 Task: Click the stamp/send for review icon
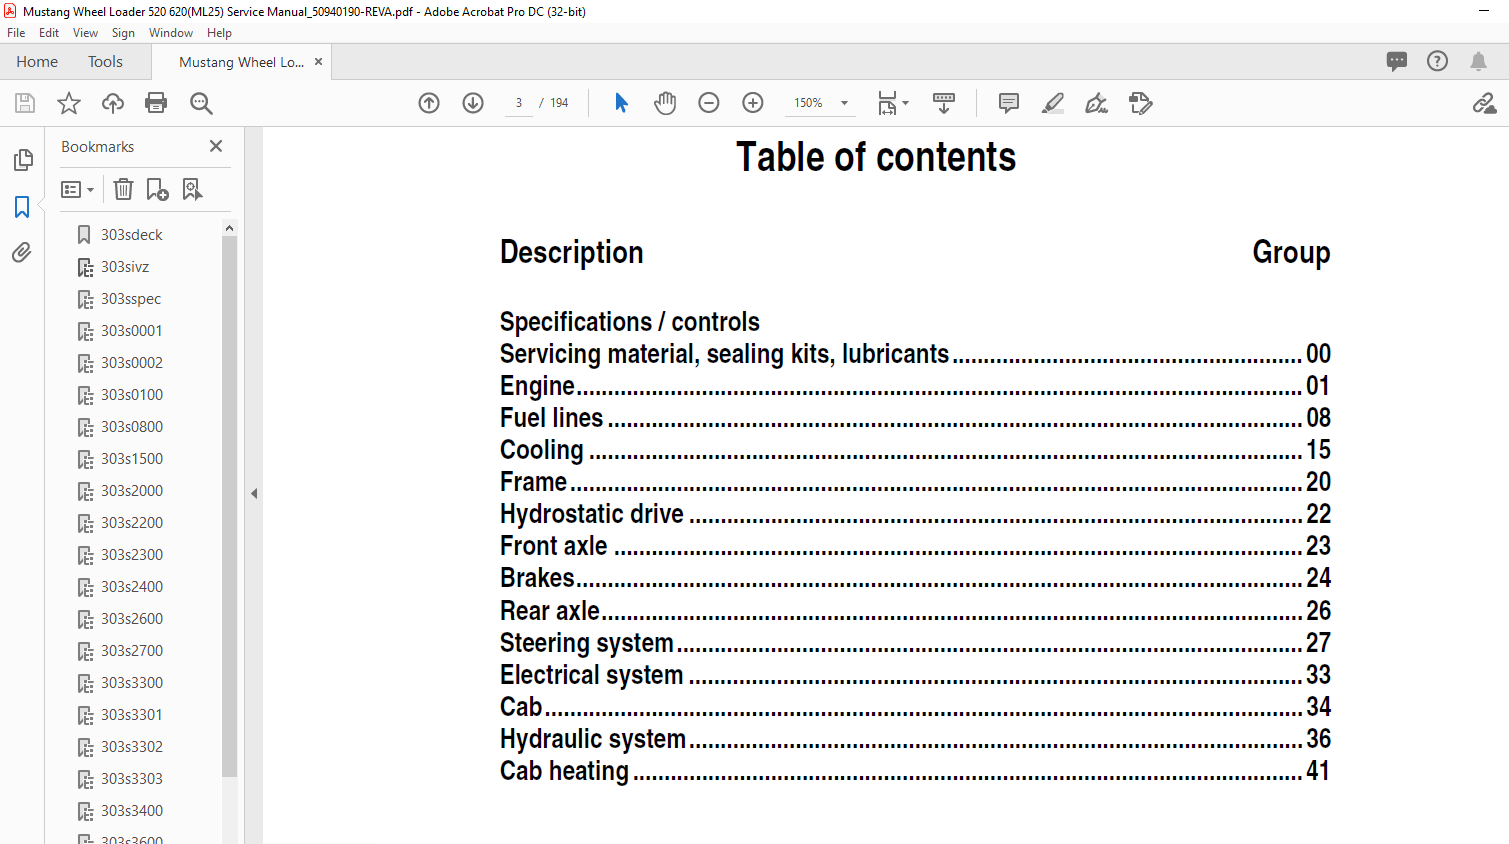click(x=1141, y=103)
